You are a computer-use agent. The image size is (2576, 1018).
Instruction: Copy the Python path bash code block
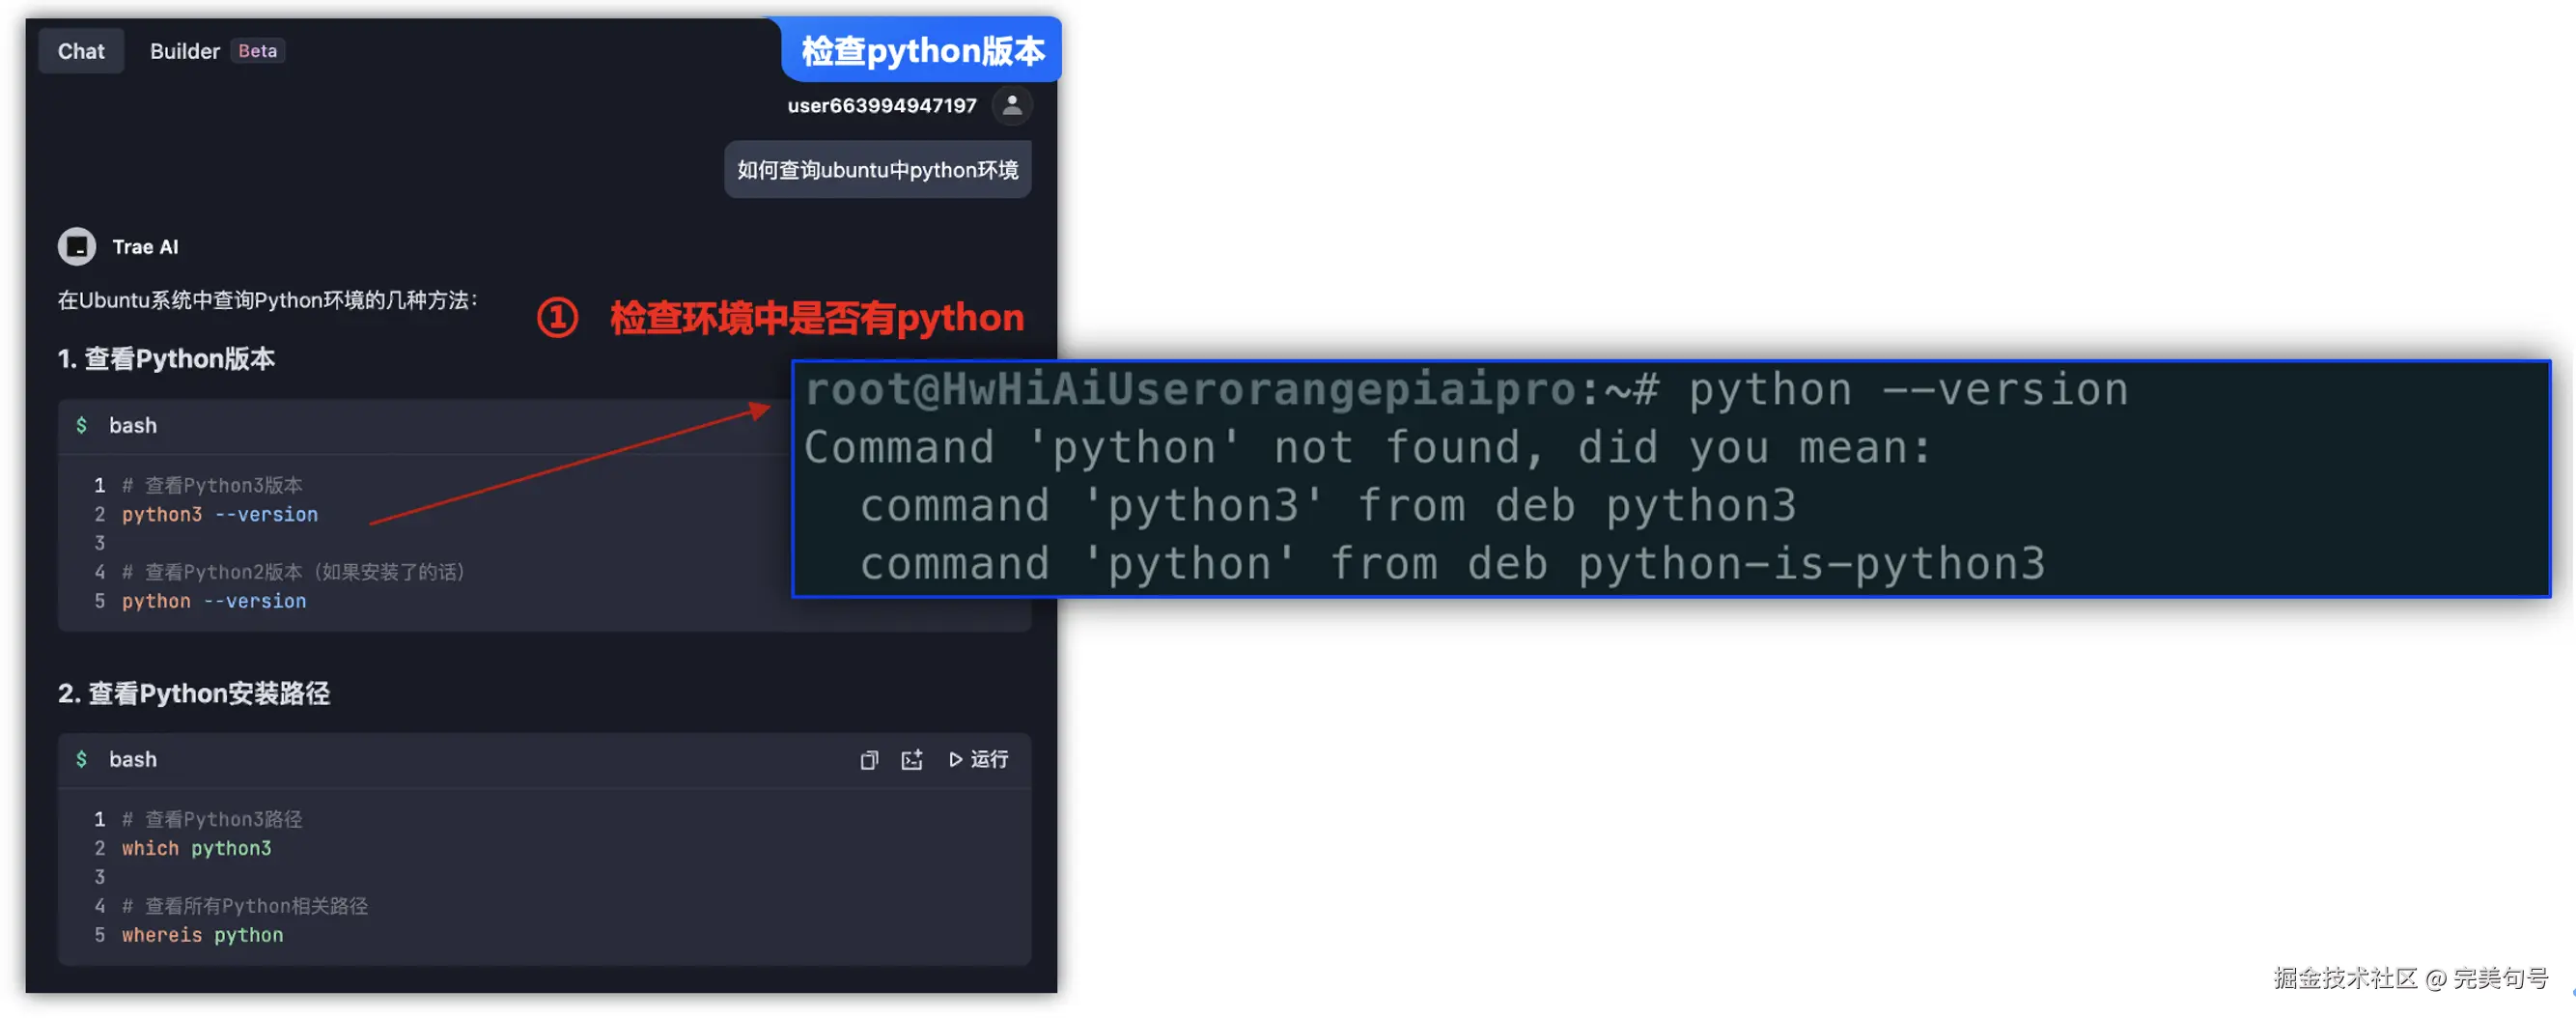click(x=868, y=760)
